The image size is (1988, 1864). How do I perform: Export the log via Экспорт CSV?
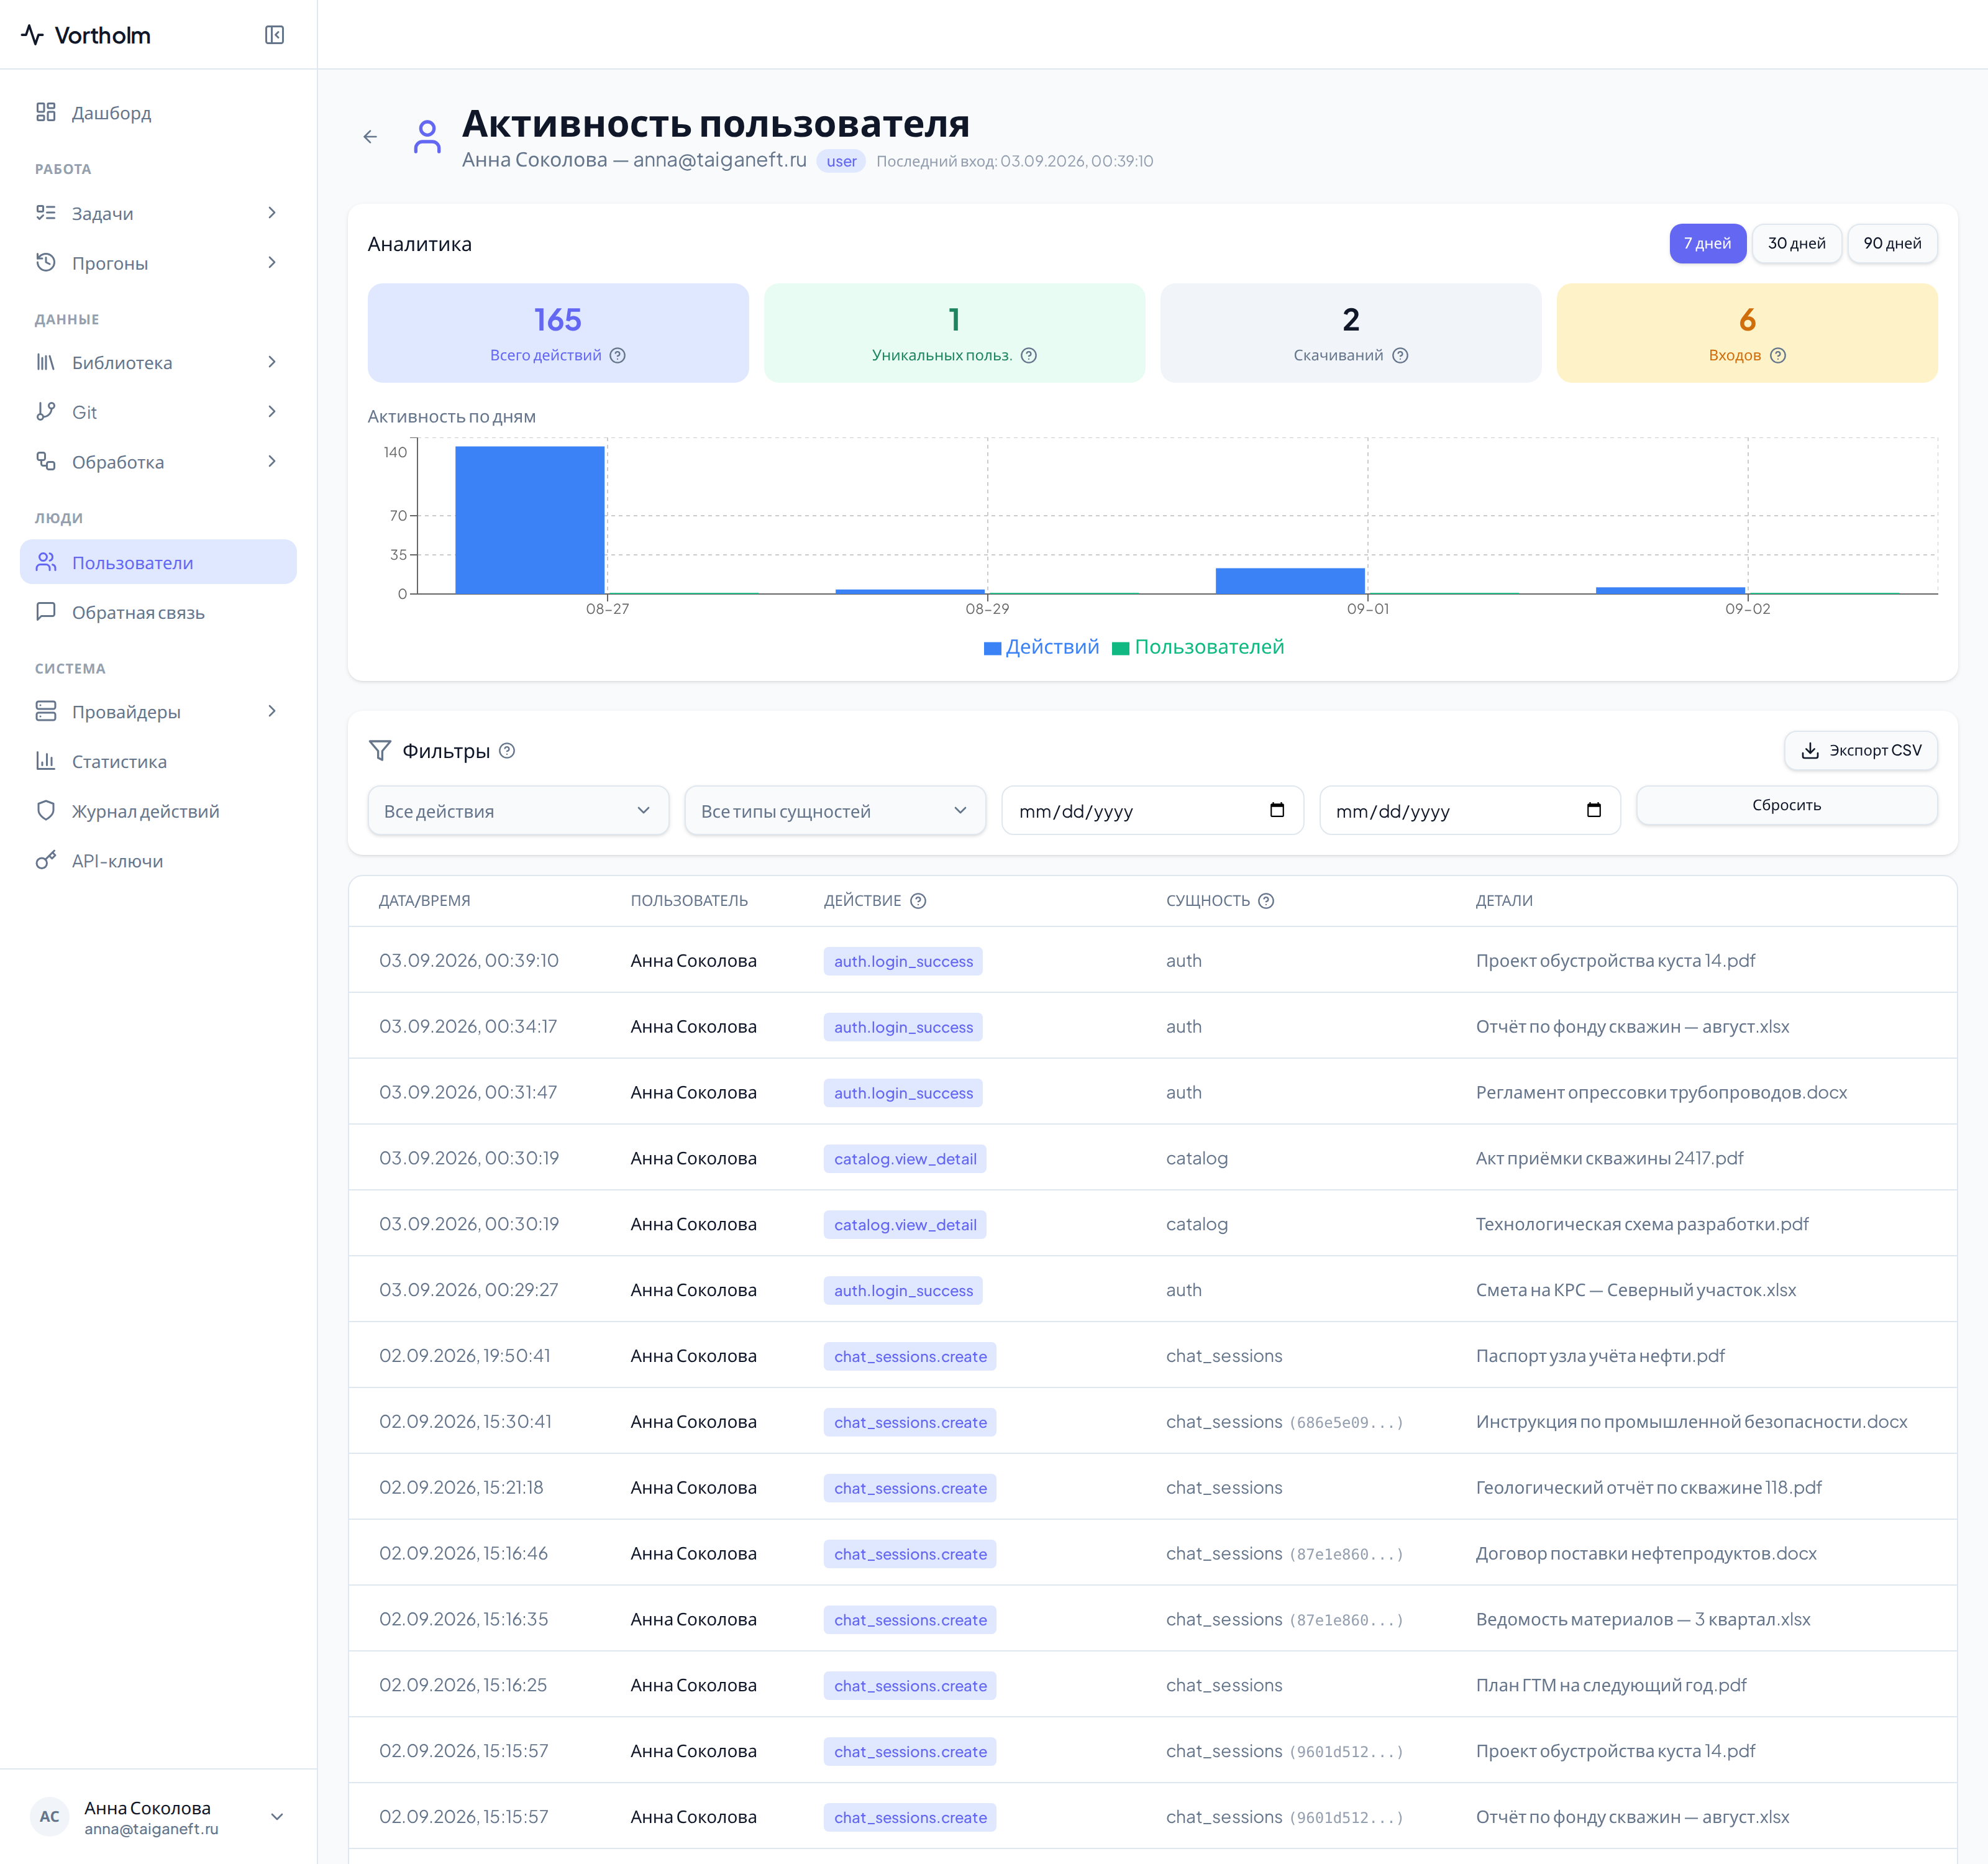pyautogui.click(x=1861, y=750)
